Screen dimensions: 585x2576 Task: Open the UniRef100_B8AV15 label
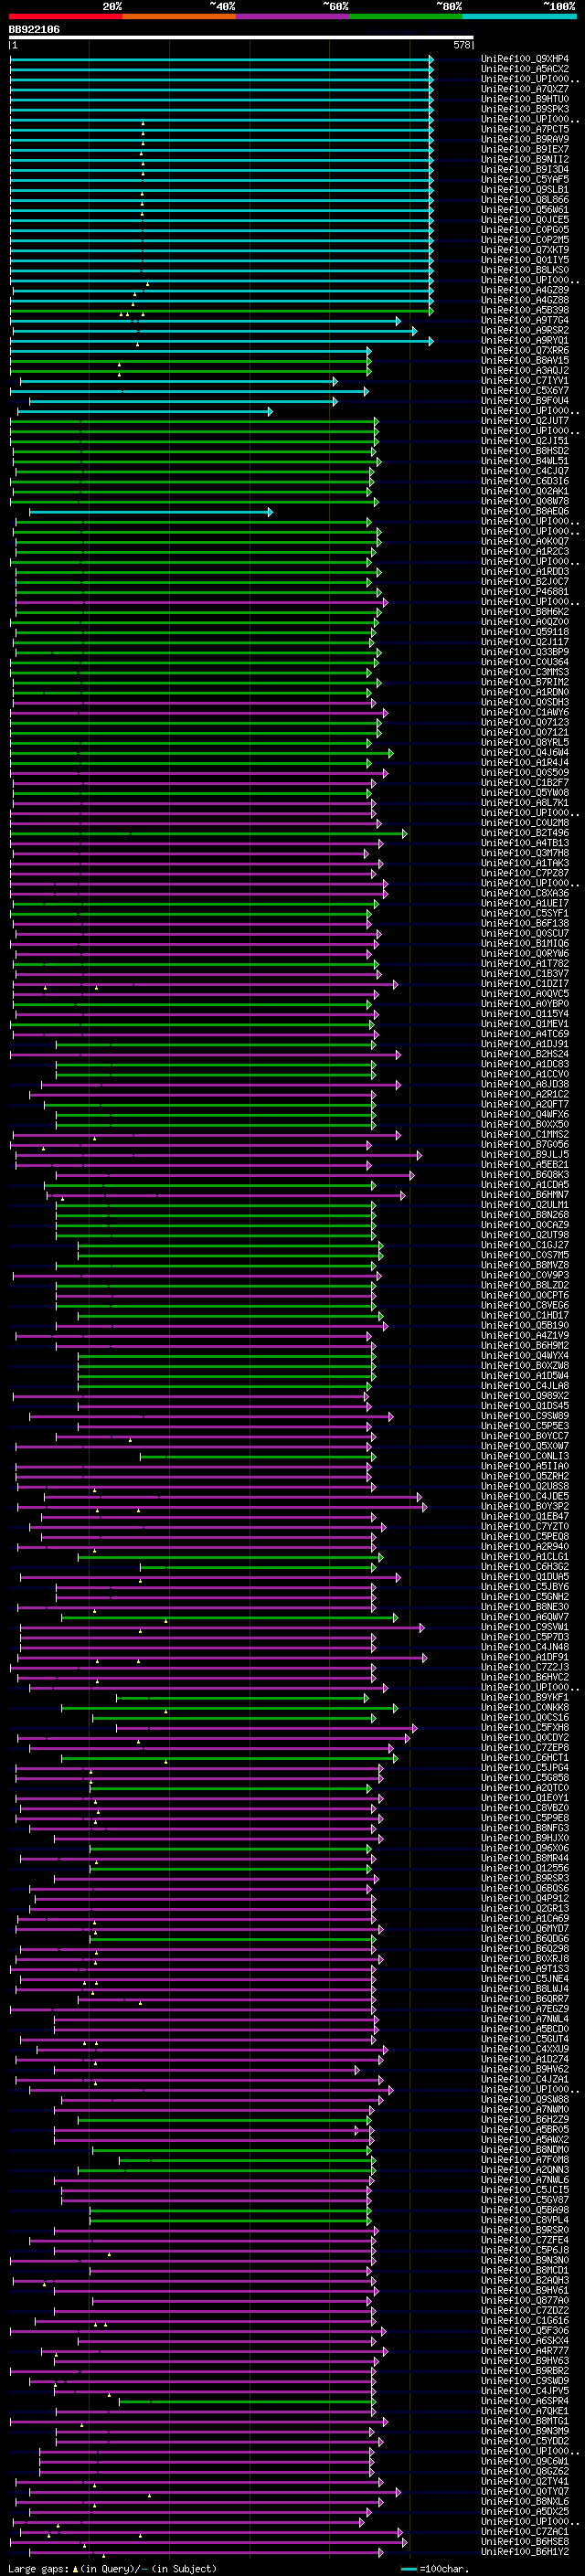[525, 360]
